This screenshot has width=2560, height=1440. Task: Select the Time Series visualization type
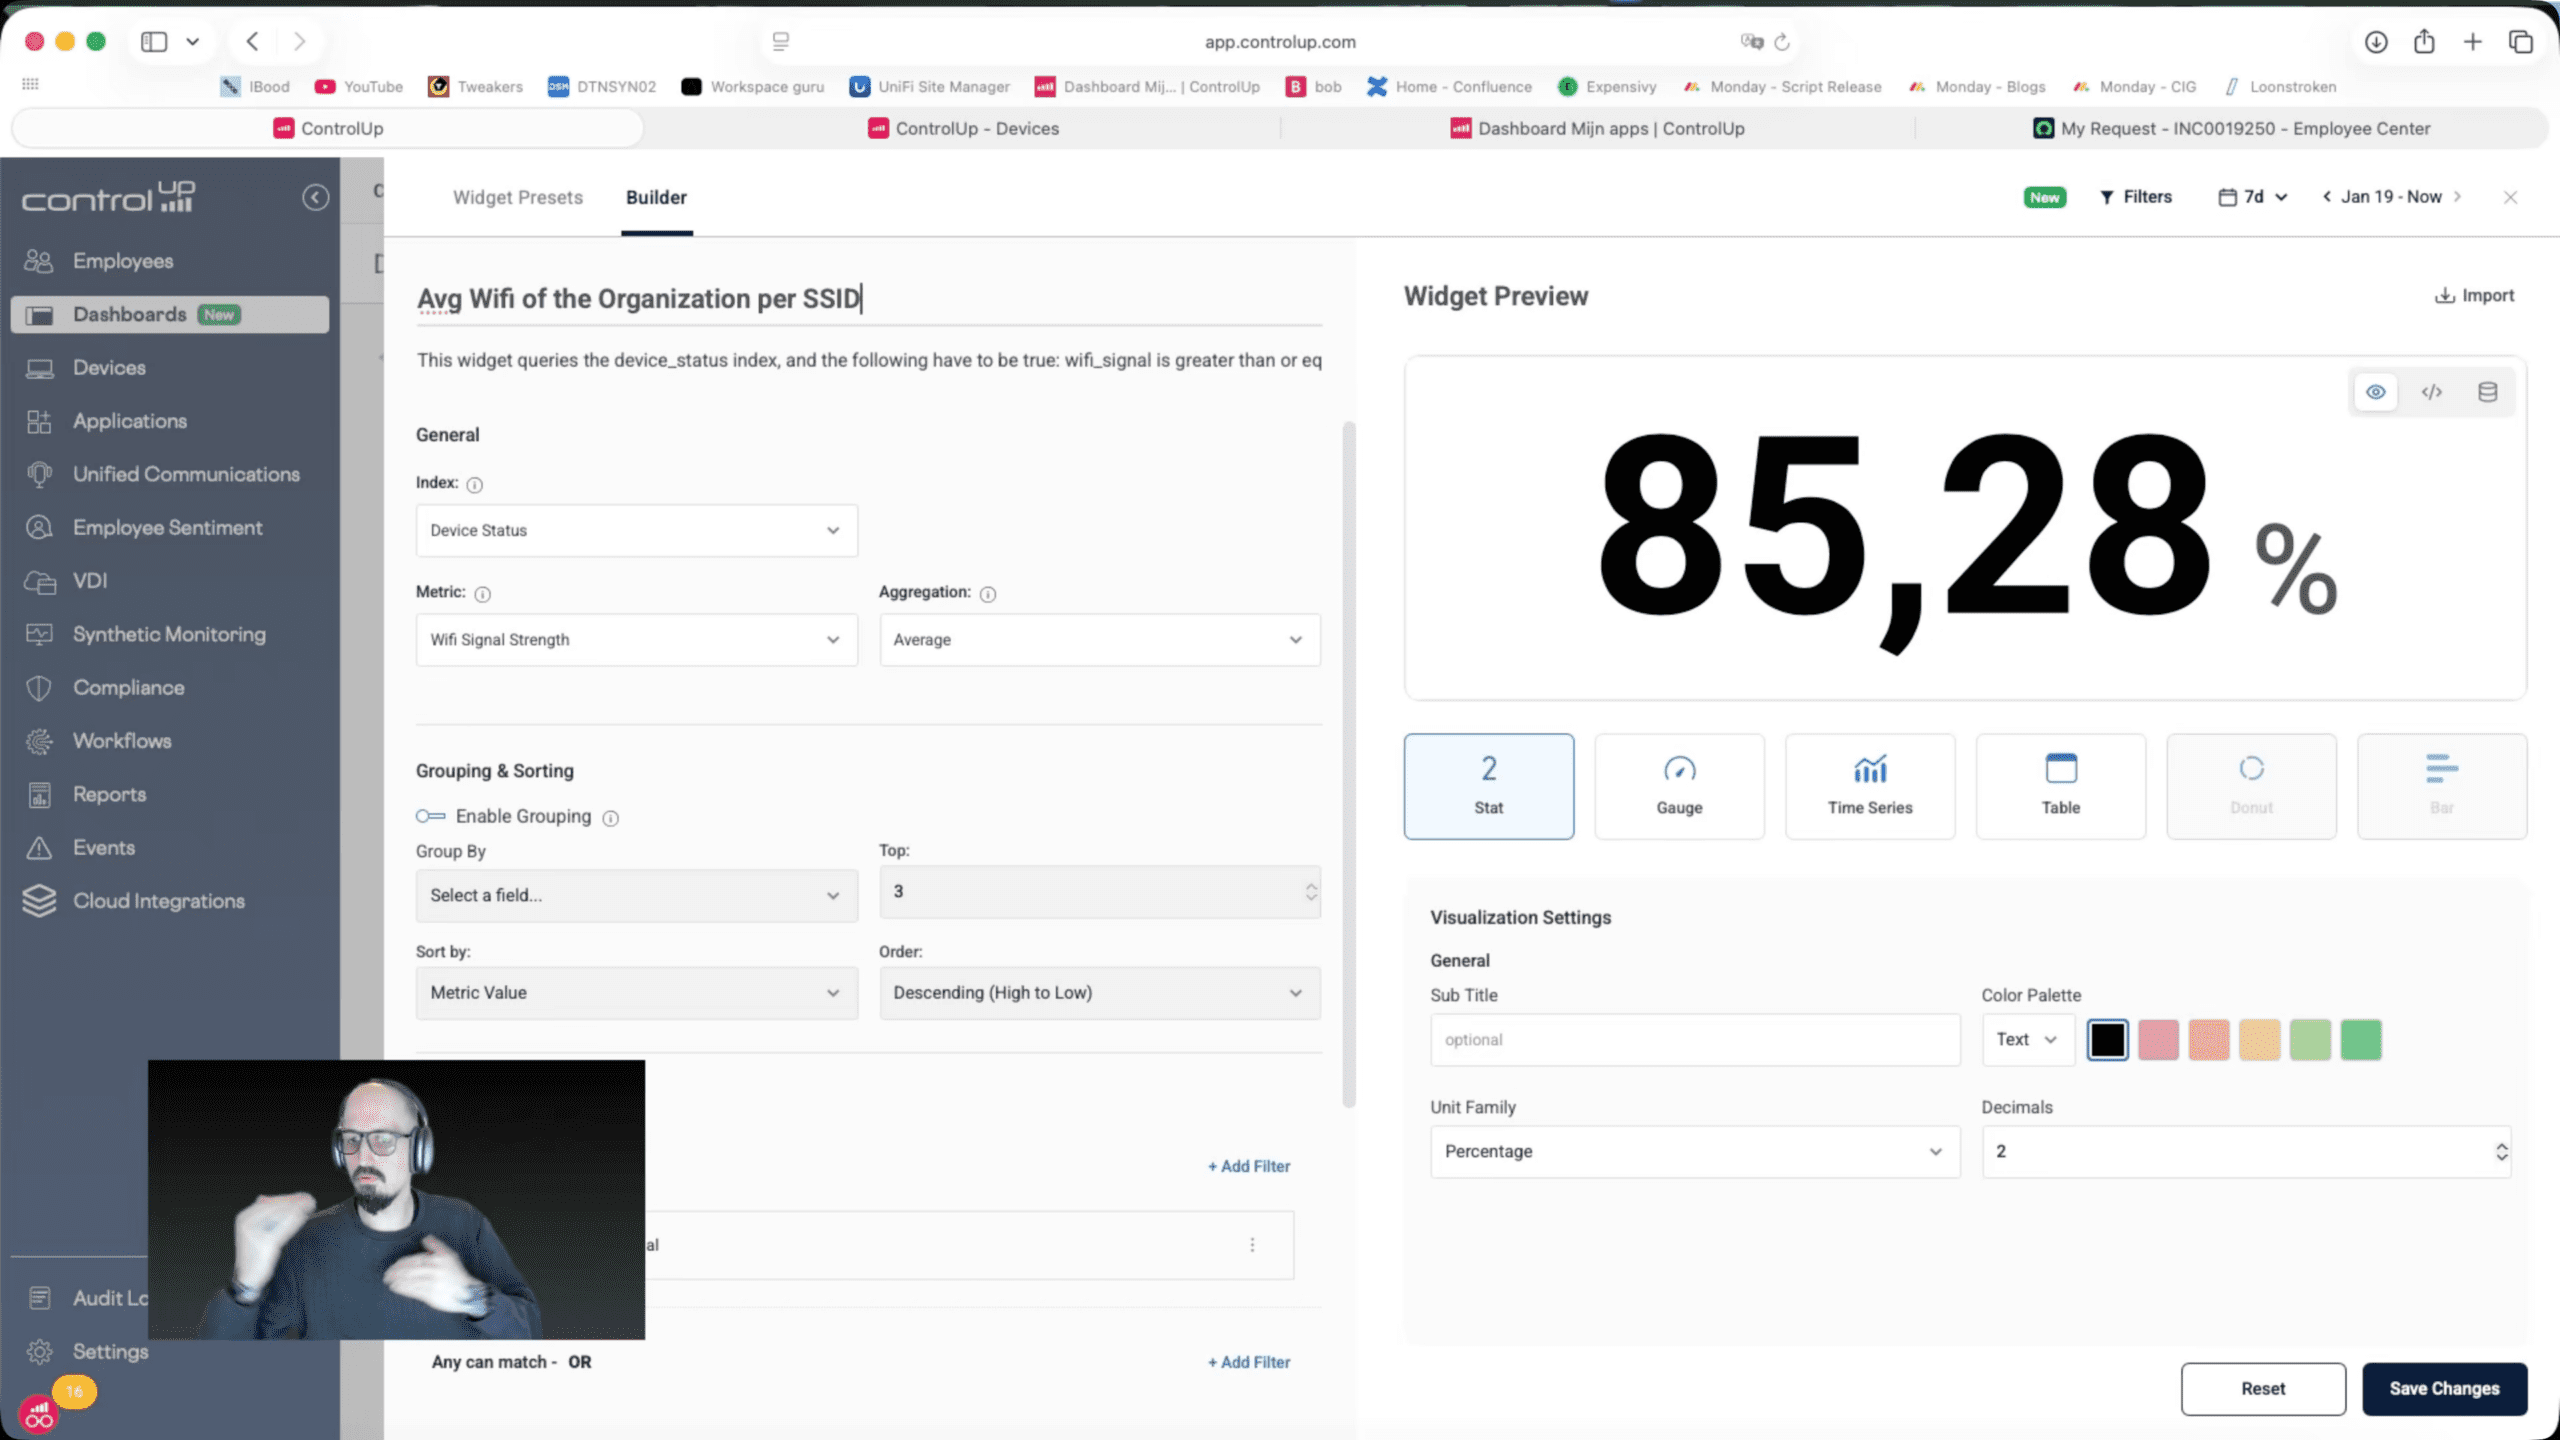[1870, 786]
